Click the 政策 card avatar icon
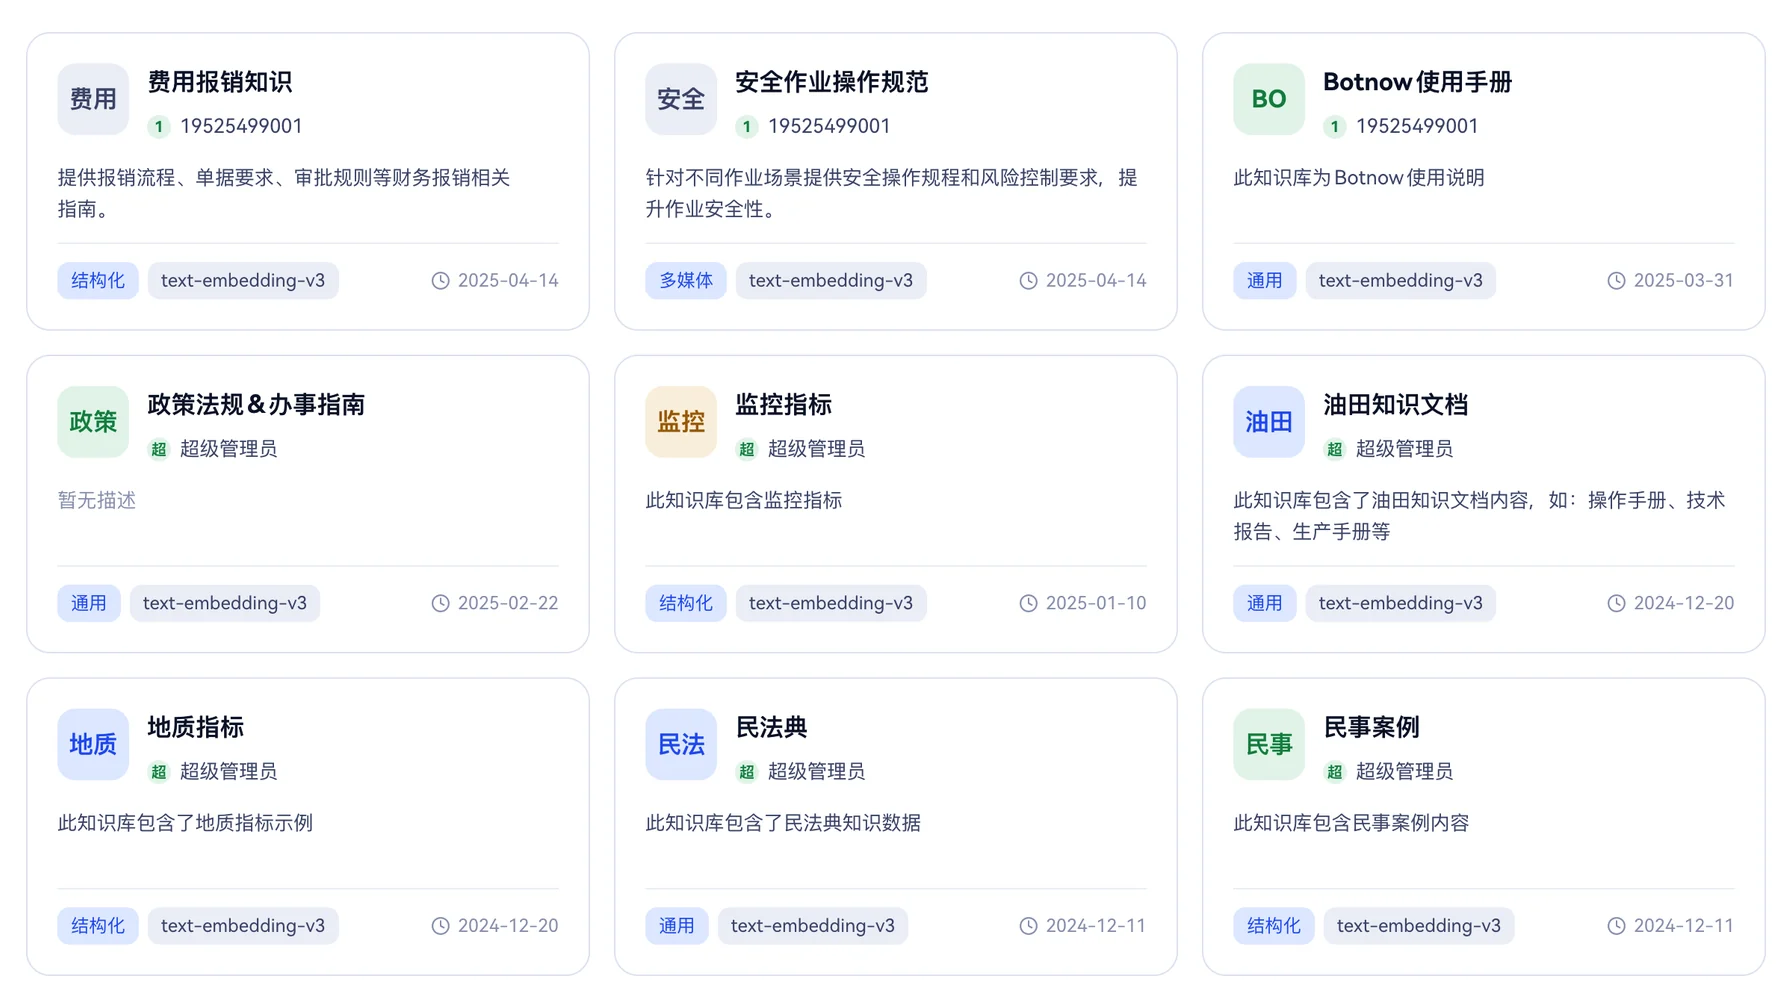 click(93, 422)
